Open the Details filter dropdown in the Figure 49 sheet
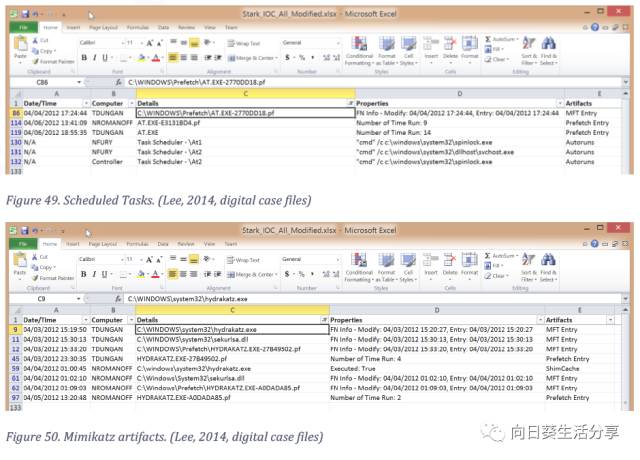This screenshot has height=460, width=640. 351,103
